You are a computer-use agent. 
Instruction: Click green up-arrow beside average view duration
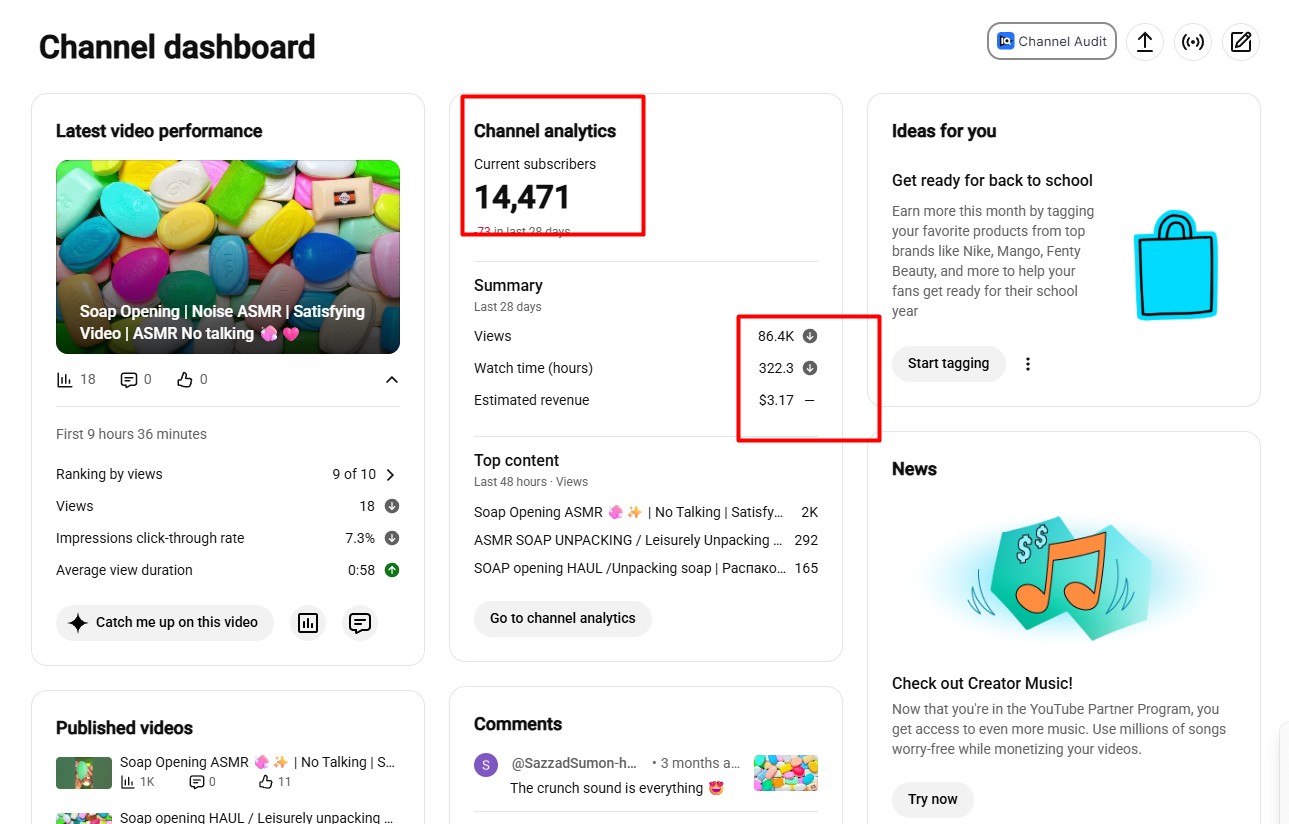coord(392,570)
